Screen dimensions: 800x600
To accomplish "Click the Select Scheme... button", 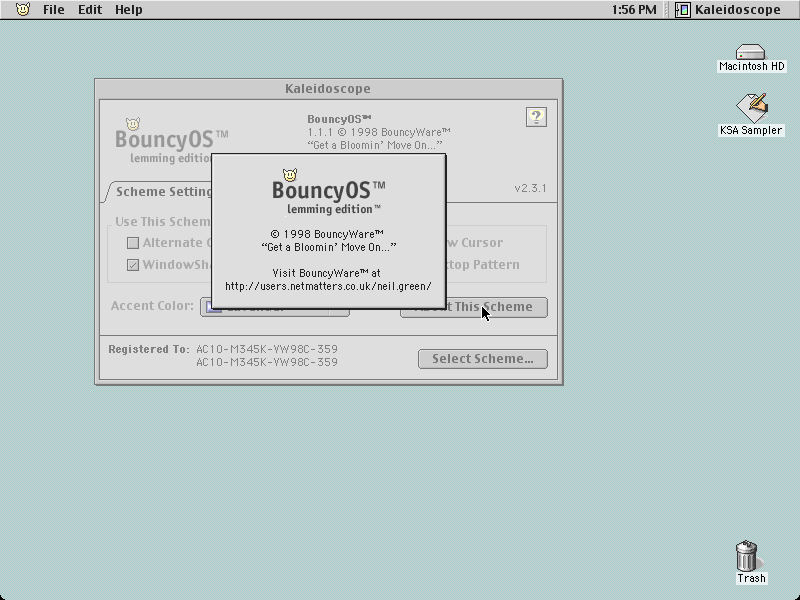I will [x=483, y=359].
